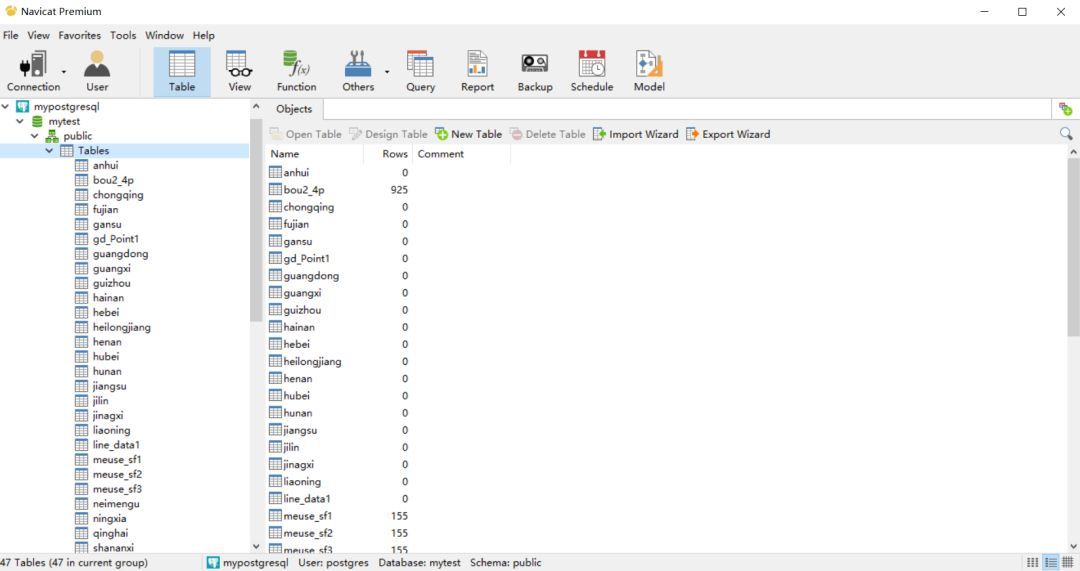Click the Delete Table button

[x=548, y=134]
